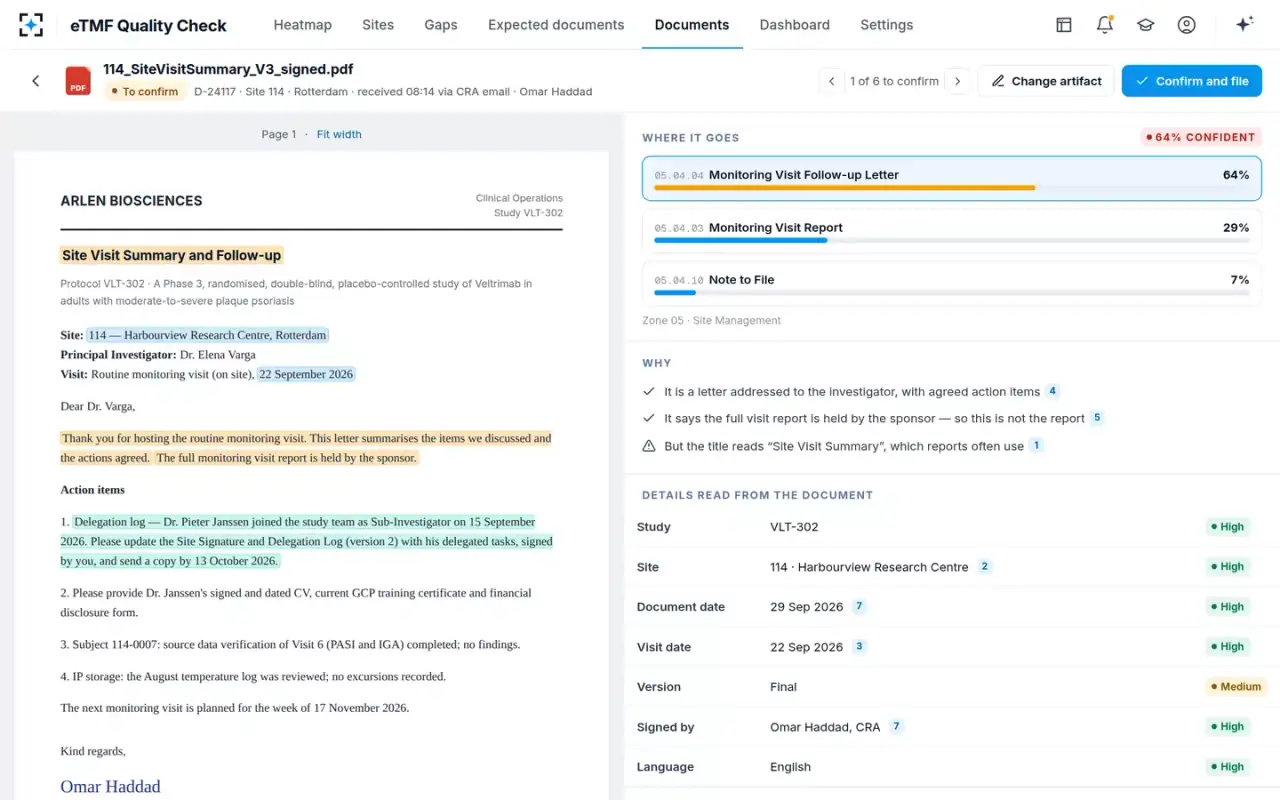Click Medium confidence badge for Version

click(x=1236, y=686)
